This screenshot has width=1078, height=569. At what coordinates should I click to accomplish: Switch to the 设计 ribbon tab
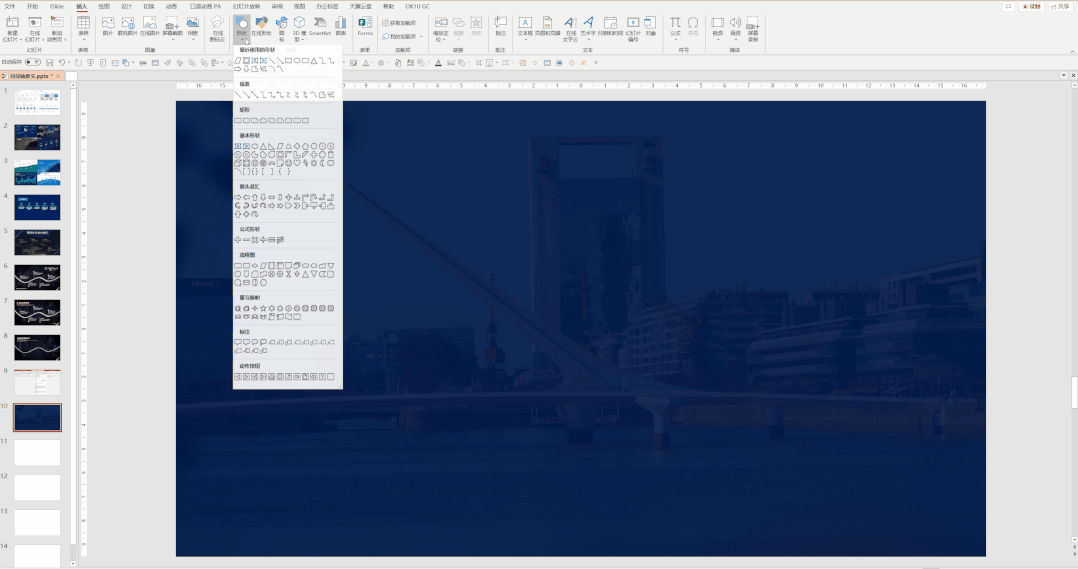126,6
